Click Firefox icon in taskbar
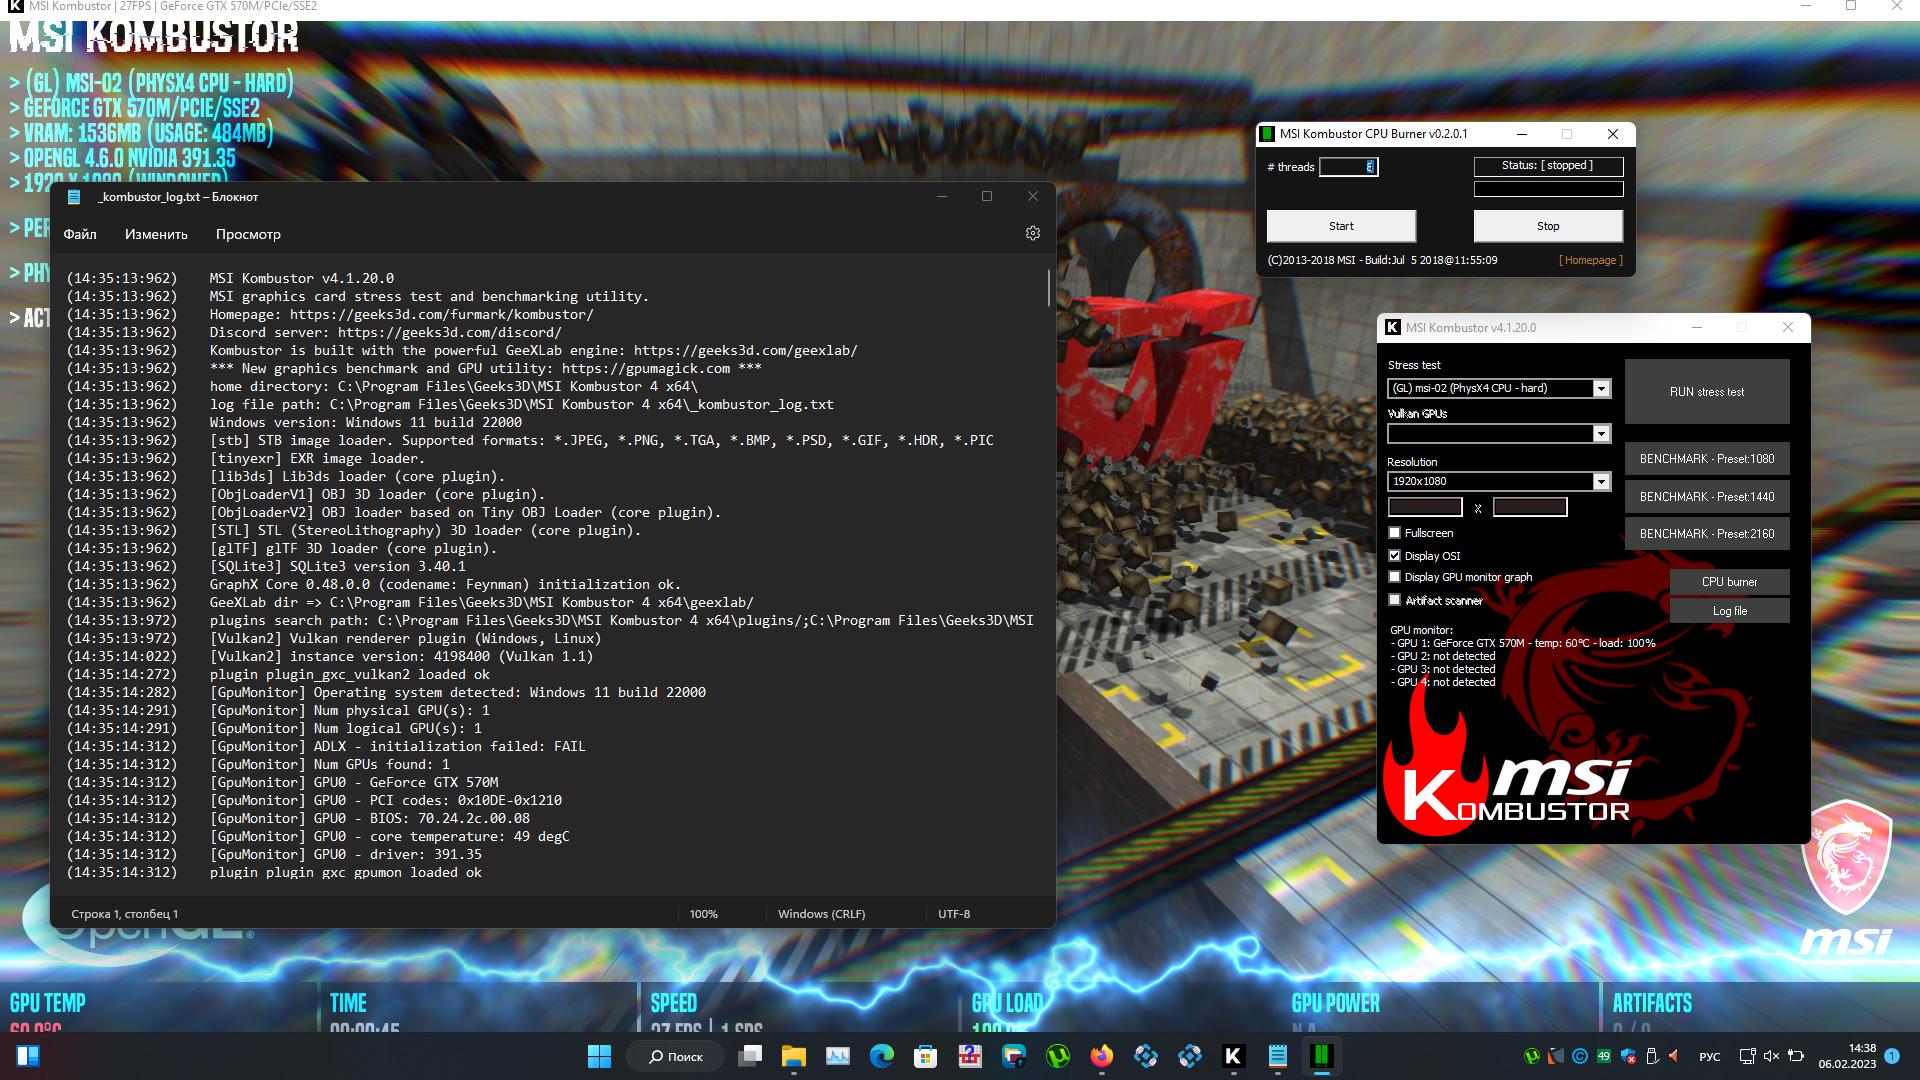This screenshot has width=1920, height=1080. [1101, 1056]
